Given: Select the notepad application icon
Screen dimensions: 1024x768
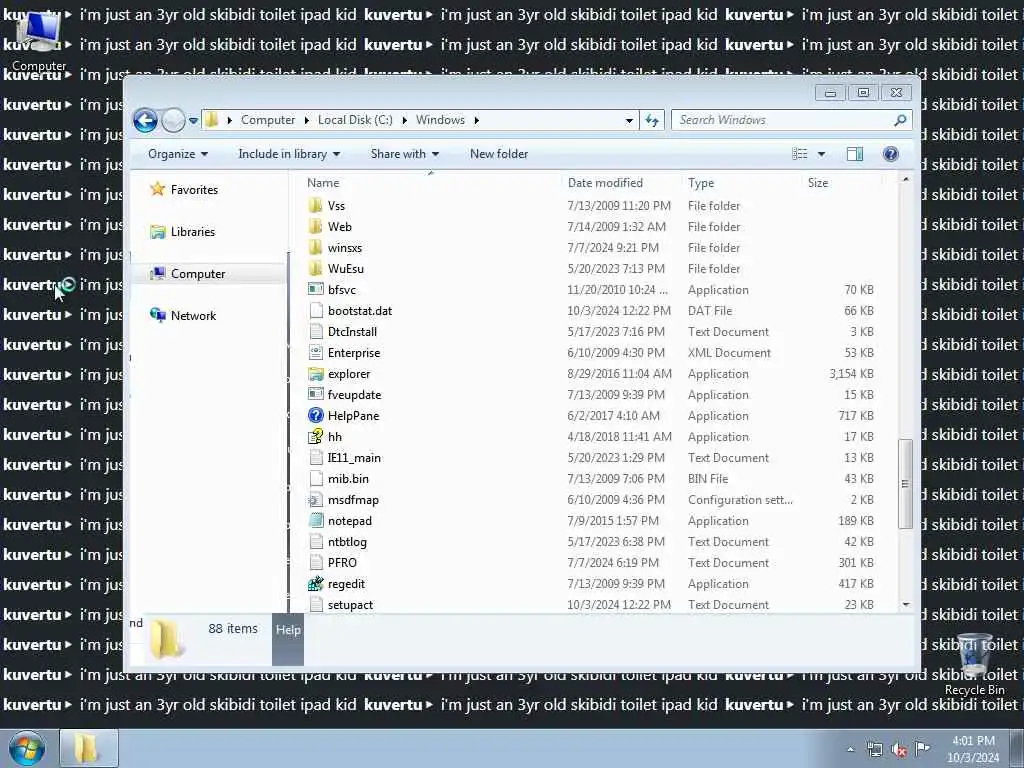Looking at the screenshot, I should pos(316,520).
